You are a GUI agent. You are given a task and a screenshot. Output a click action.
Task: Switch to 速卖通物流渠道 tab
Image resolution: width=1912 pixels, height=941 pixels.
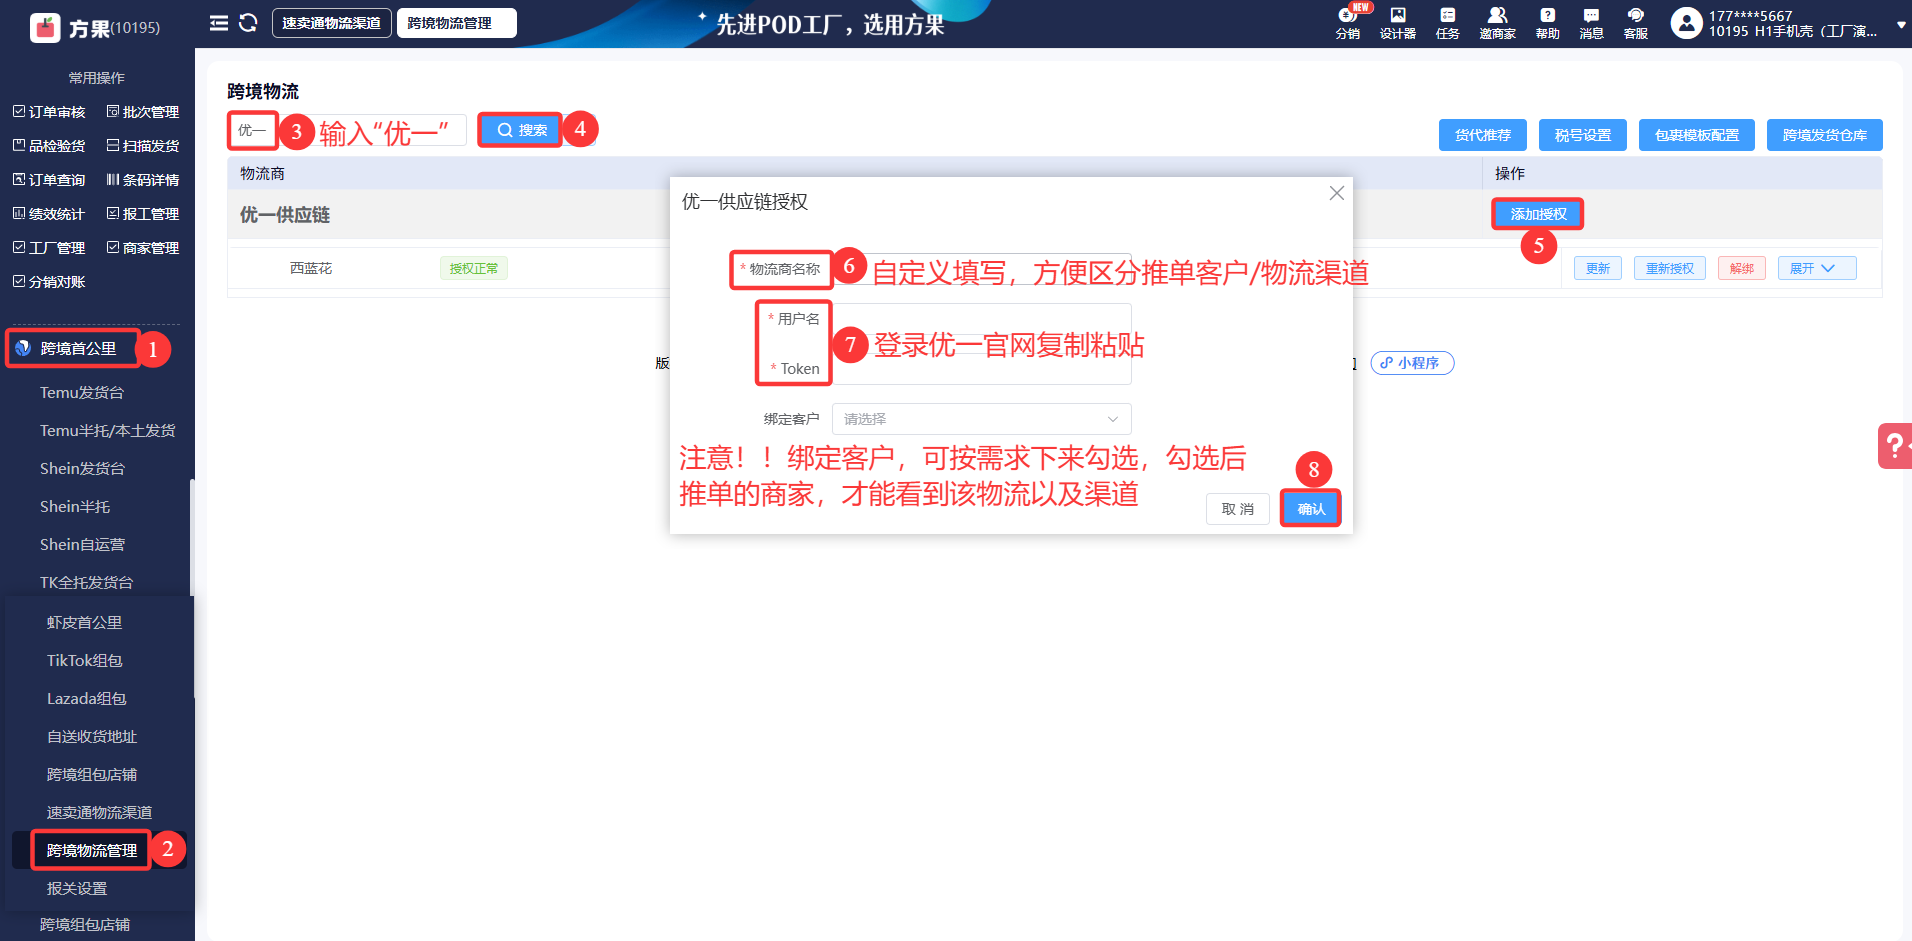coord(331,23)
